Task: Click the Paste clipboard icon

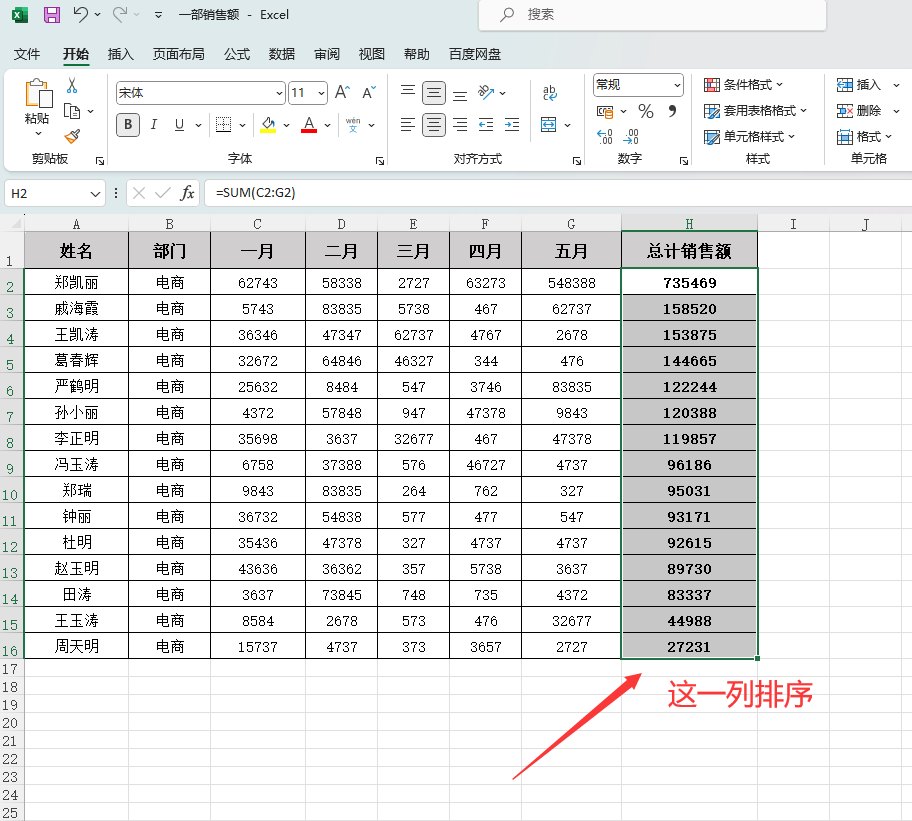Action: [38, 94]
